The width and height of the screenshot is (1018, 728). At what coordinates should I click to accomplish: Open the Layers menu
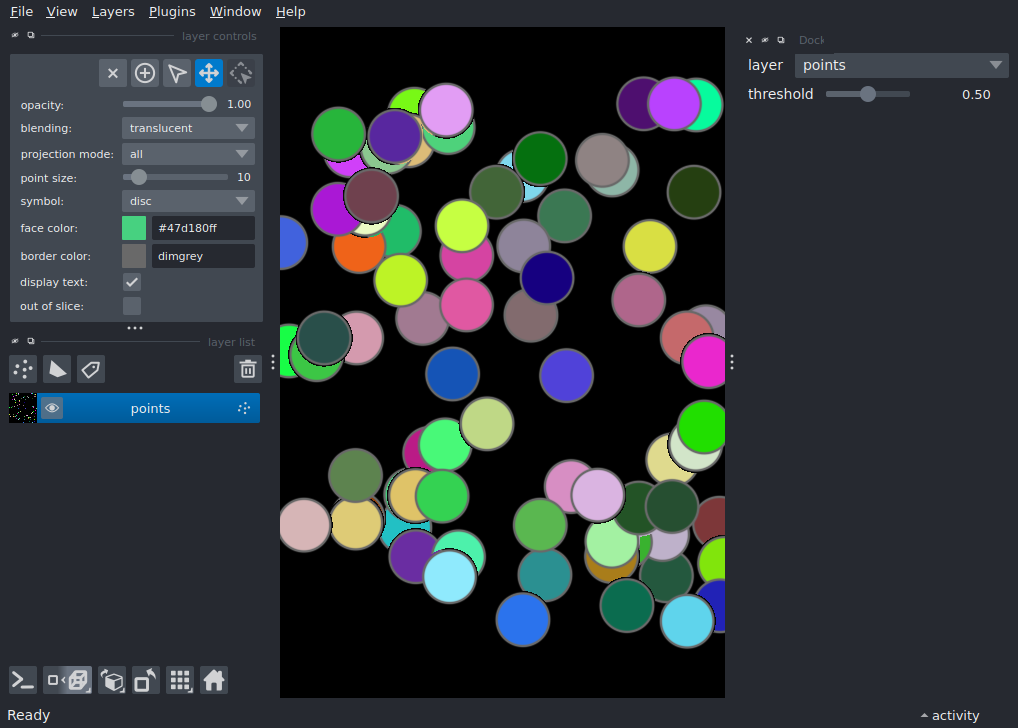click(113, 12)
